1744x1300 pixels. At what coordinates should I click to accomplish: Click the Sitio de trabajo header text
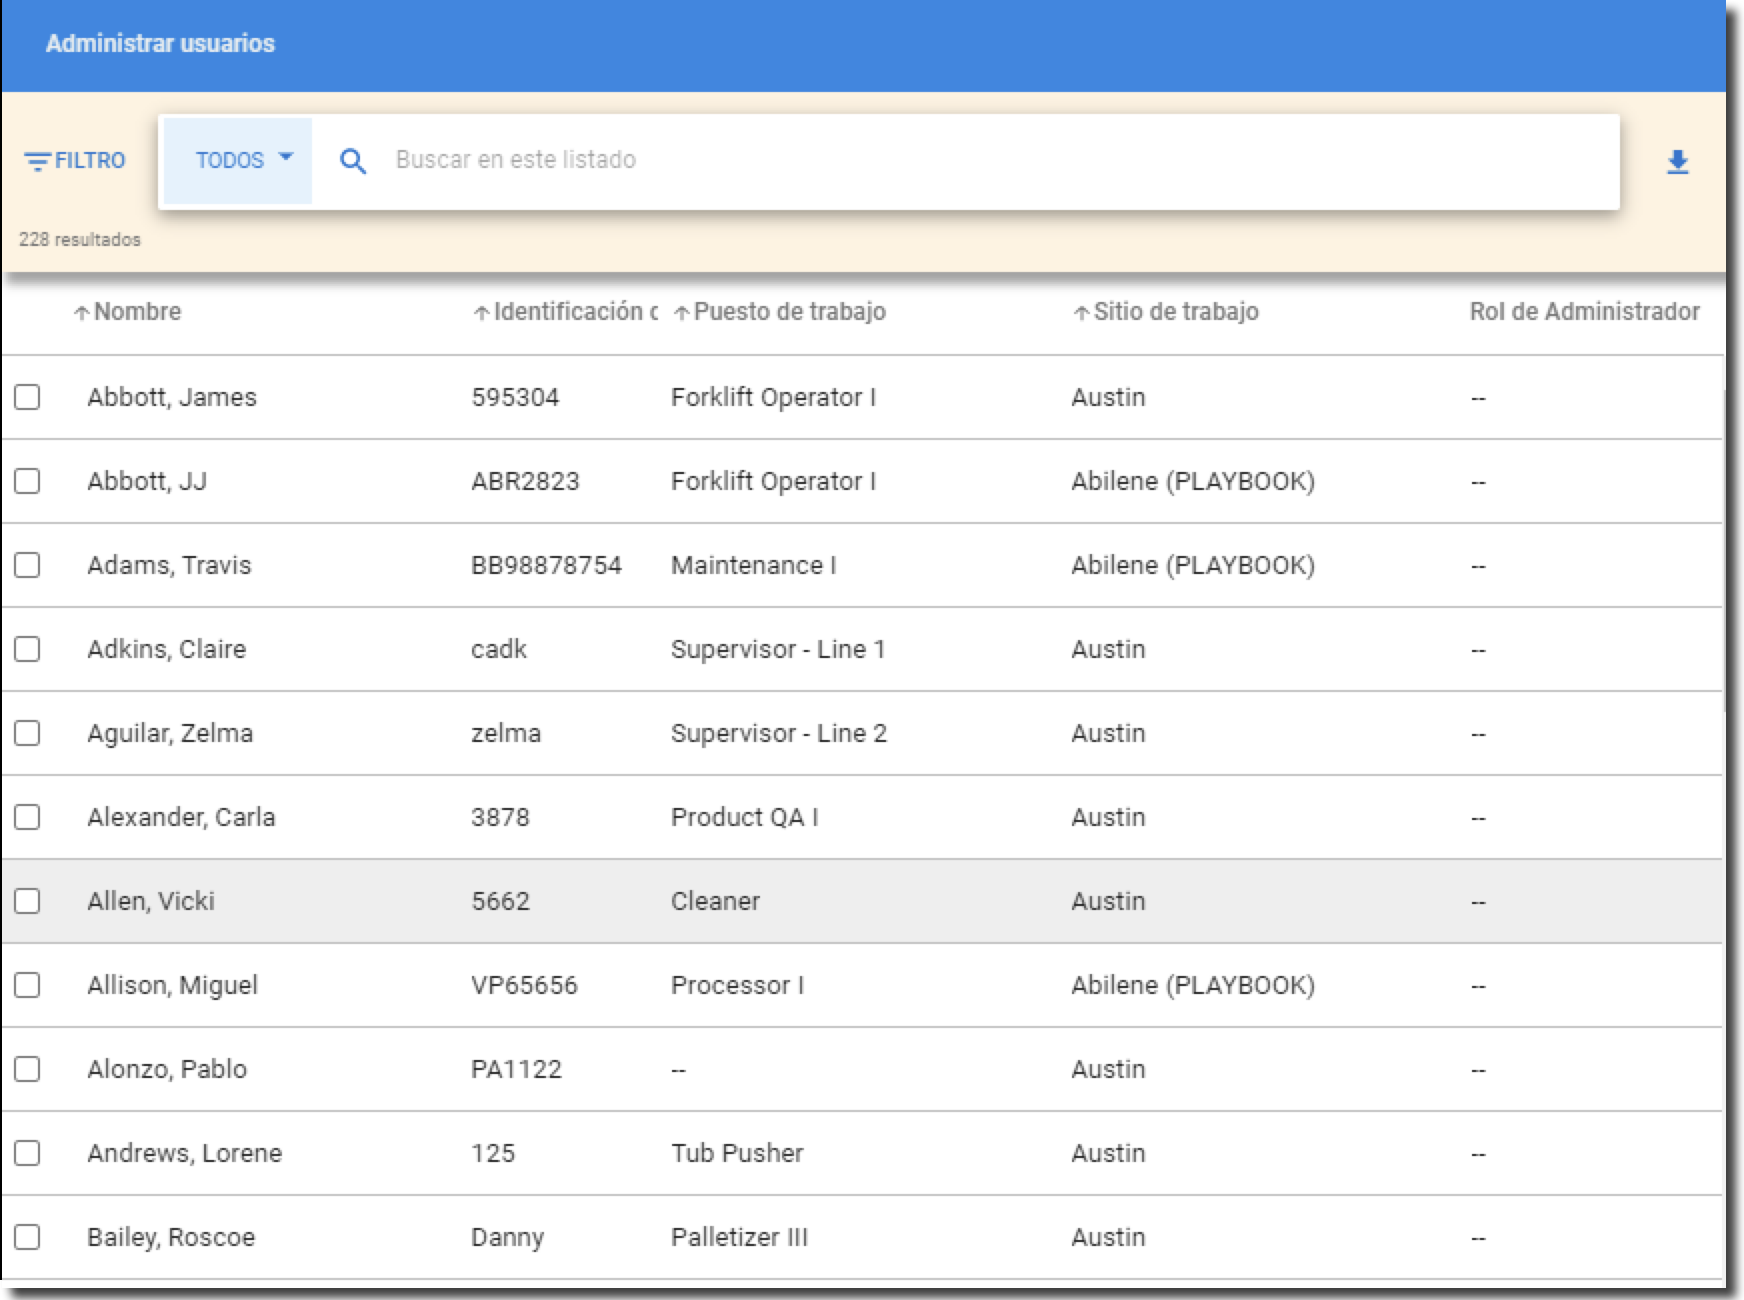click(1175, 312)
